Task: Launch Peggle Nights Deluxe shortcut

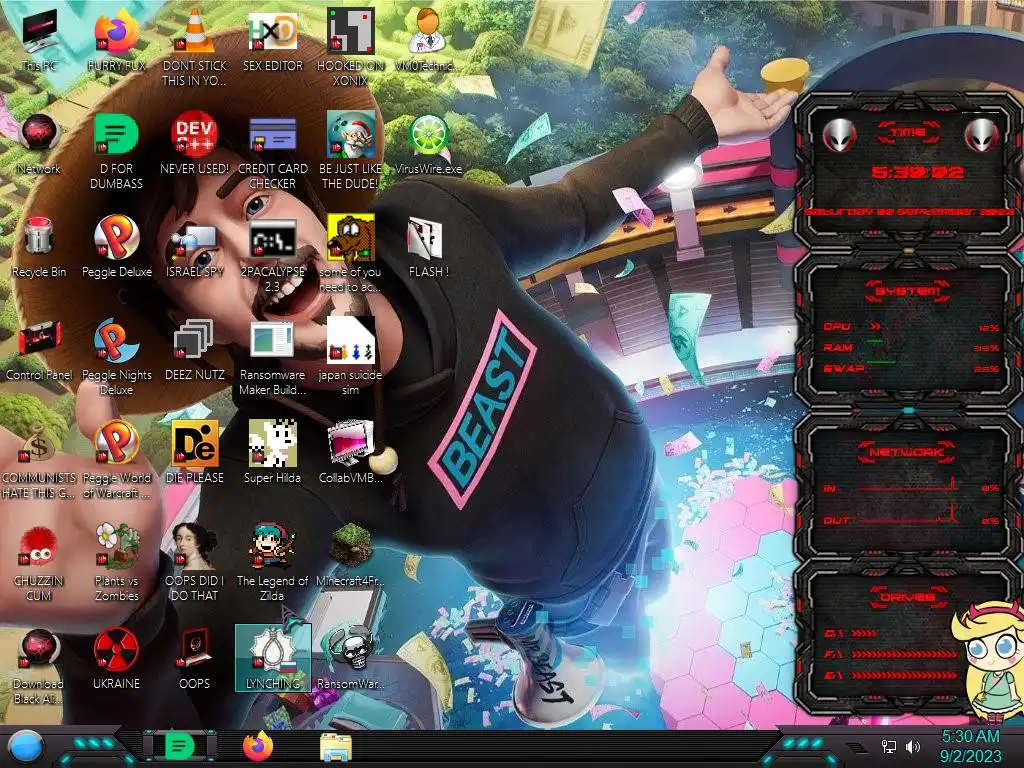Action: tap(116, 357)
